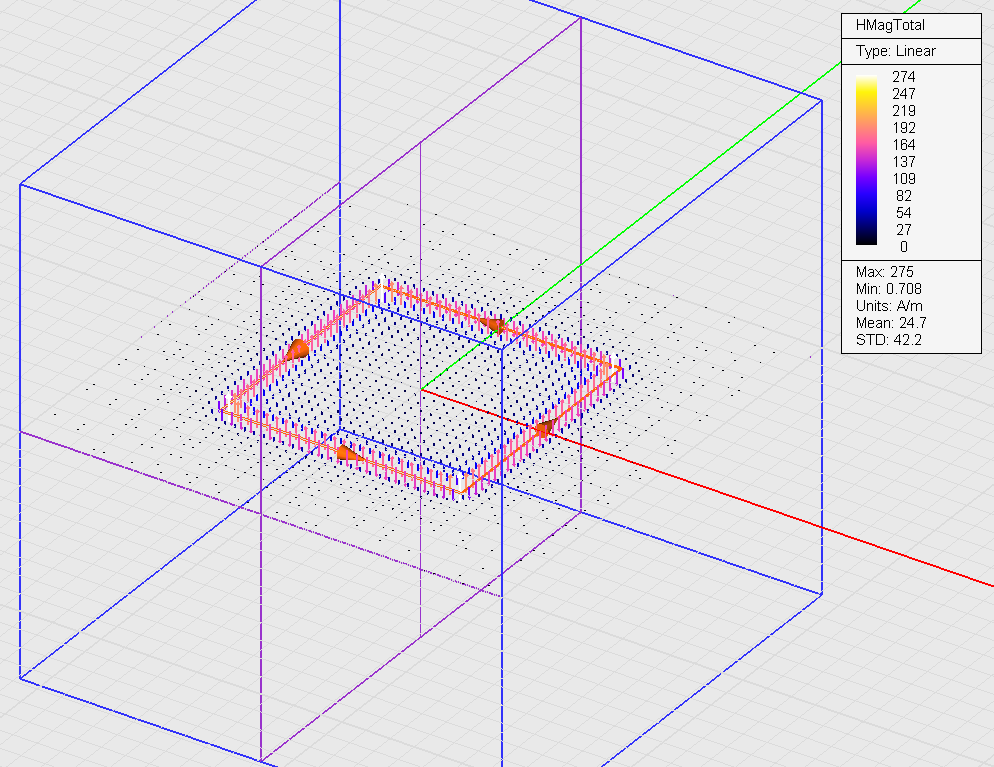Viewport: 994px width, 767px height.
Task: Click the 274 value on the legend scale
Action: (903, 77)
